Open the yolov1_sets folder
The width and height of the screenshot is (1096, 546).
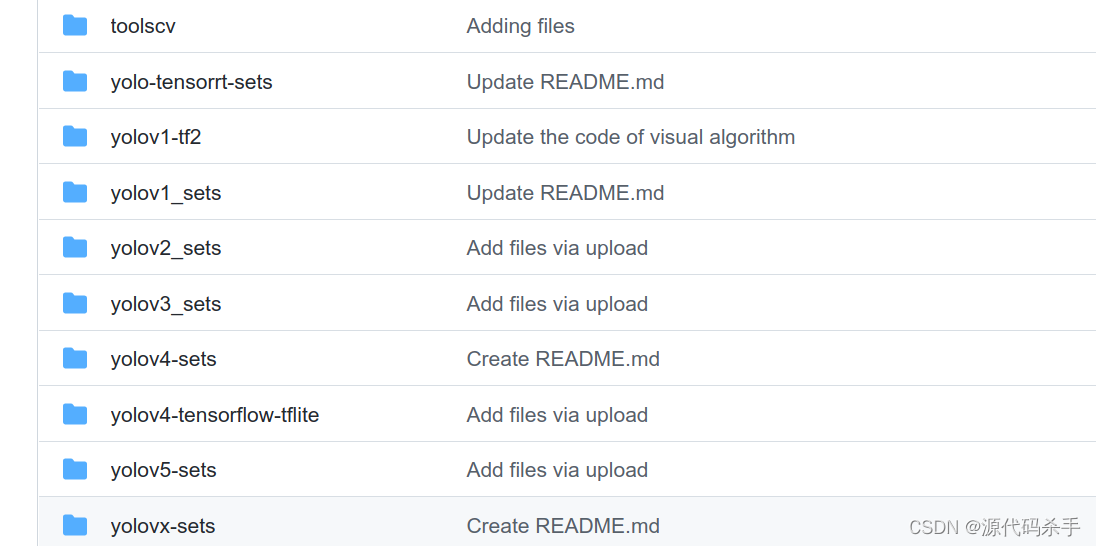point(166,193)
